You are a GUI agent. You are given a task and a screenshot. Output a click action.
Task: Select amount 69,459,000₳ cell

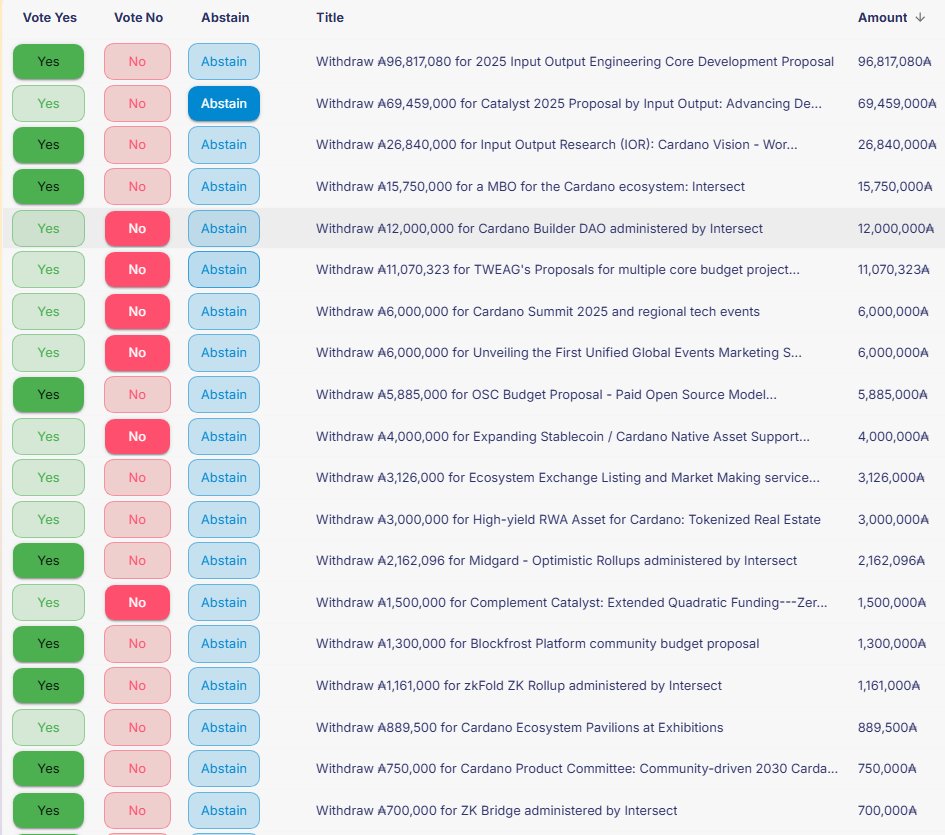897,104
